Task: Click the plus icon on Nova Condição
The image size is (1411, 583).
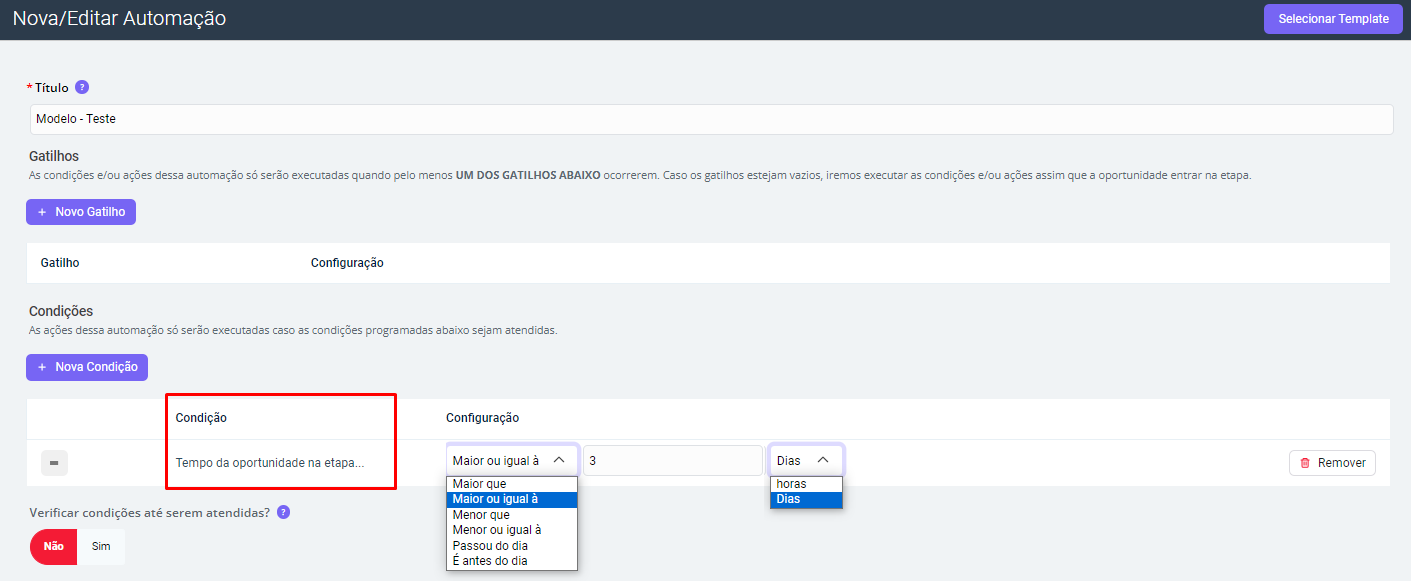Action: pyautogui.click(x=42, y=367)
